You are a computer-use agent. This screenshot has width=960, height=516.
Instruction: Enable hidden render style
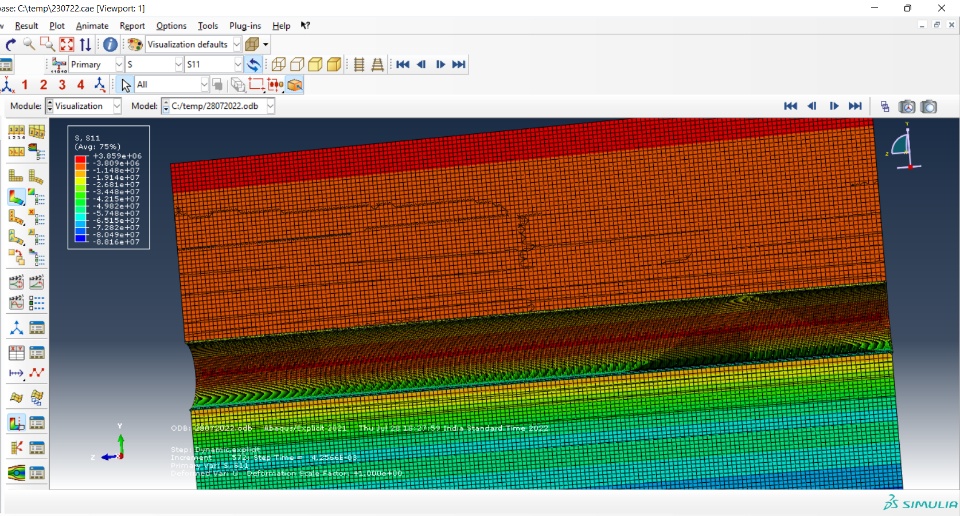coord(297,64)
